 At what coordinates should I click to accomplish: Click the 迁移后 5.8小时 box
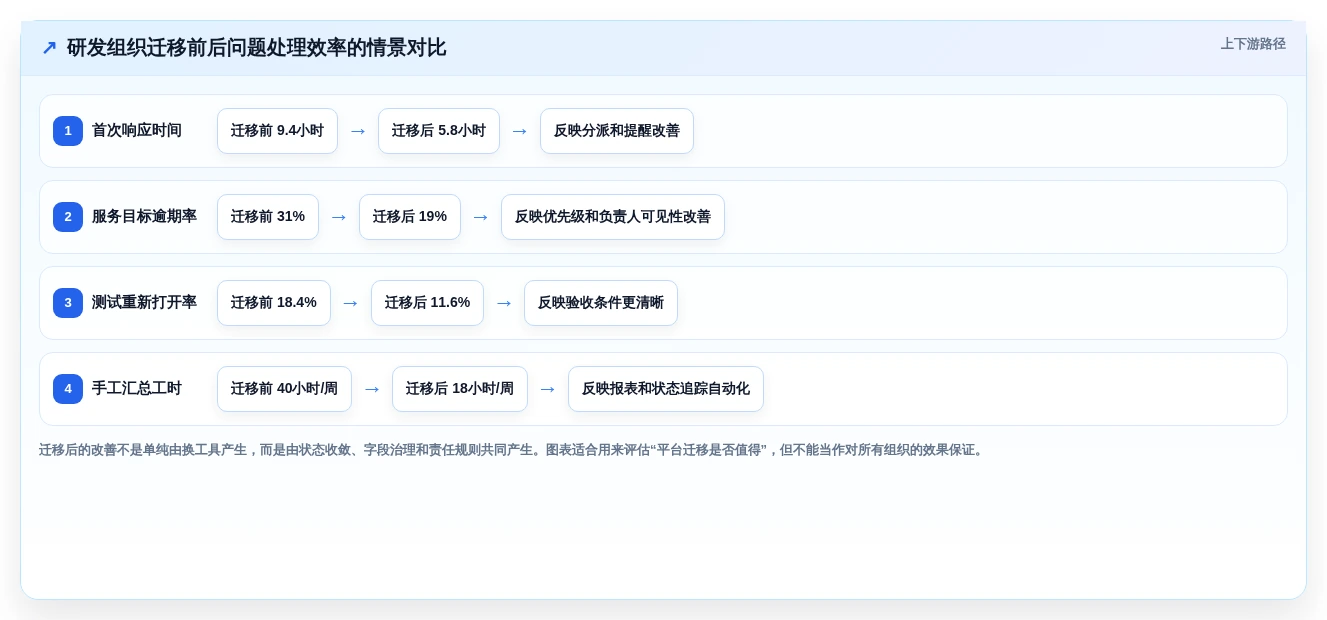439,131
